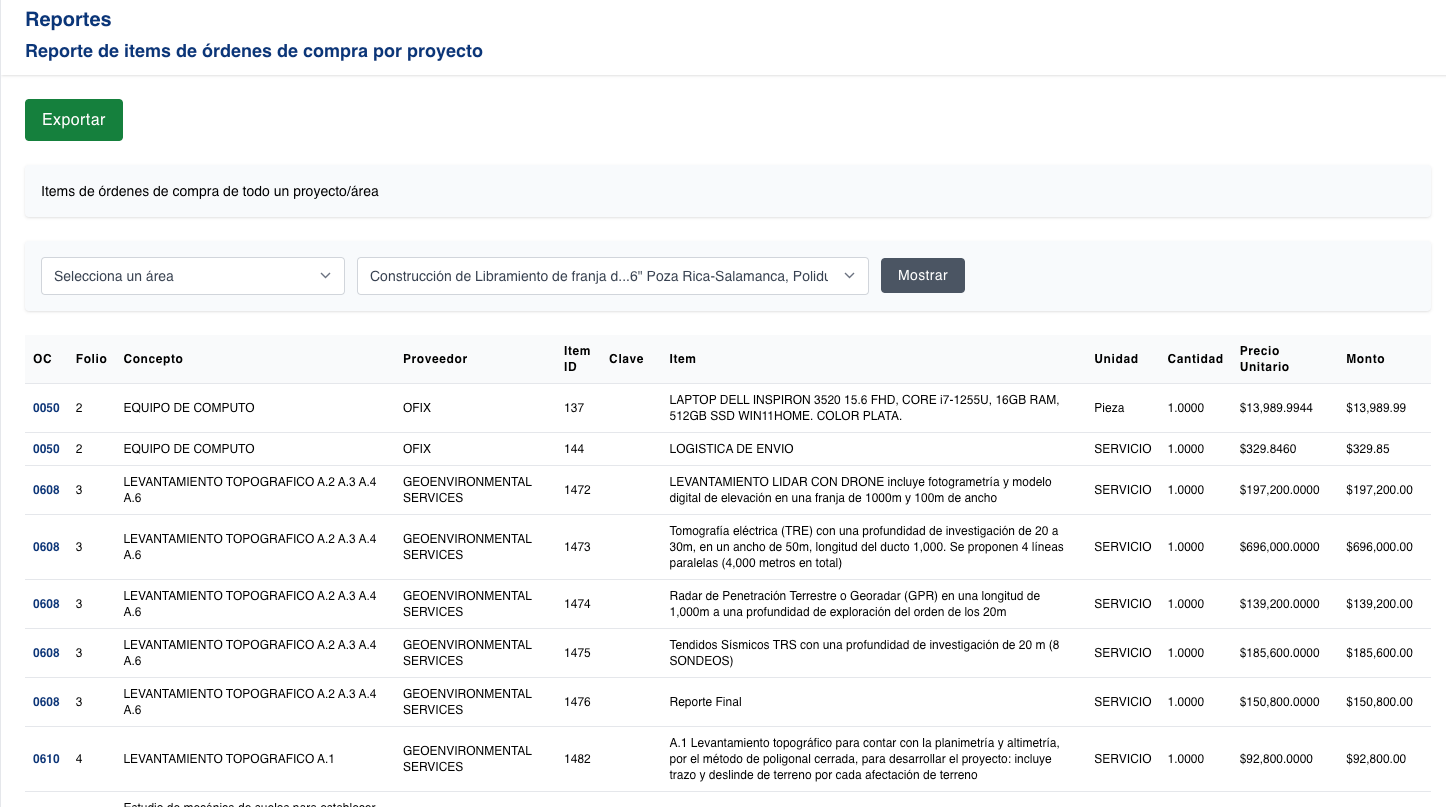Click the green "Exportar" button
This screenshot has width=1446, height=807.
coord(73,119)
